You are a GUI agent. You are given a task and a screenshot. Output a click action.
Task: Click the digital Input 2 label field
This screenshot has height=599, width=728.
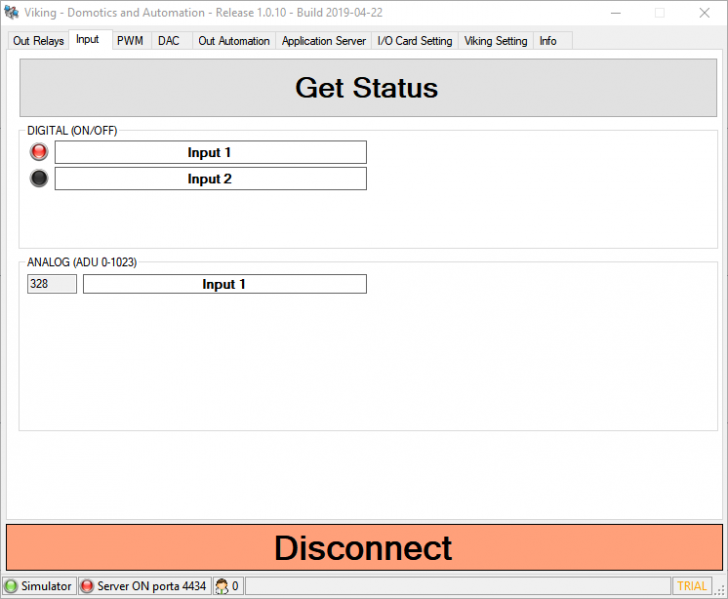(x=211, y=179)
